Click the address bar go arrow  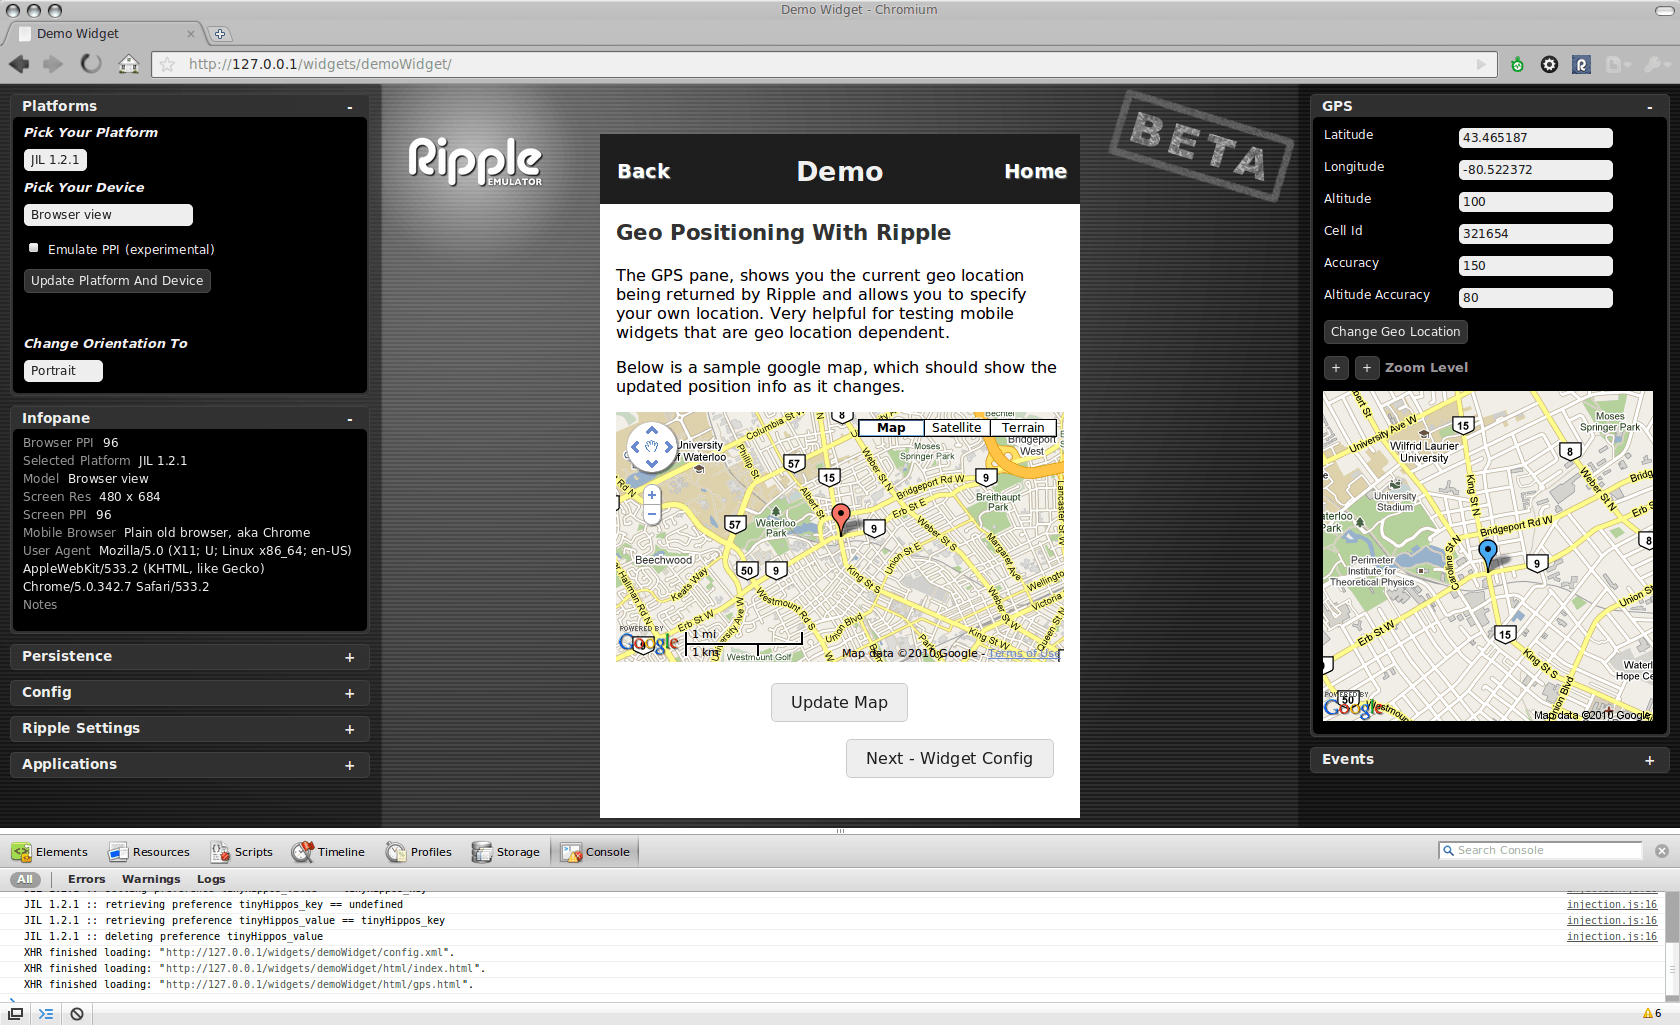(1481, 64)
